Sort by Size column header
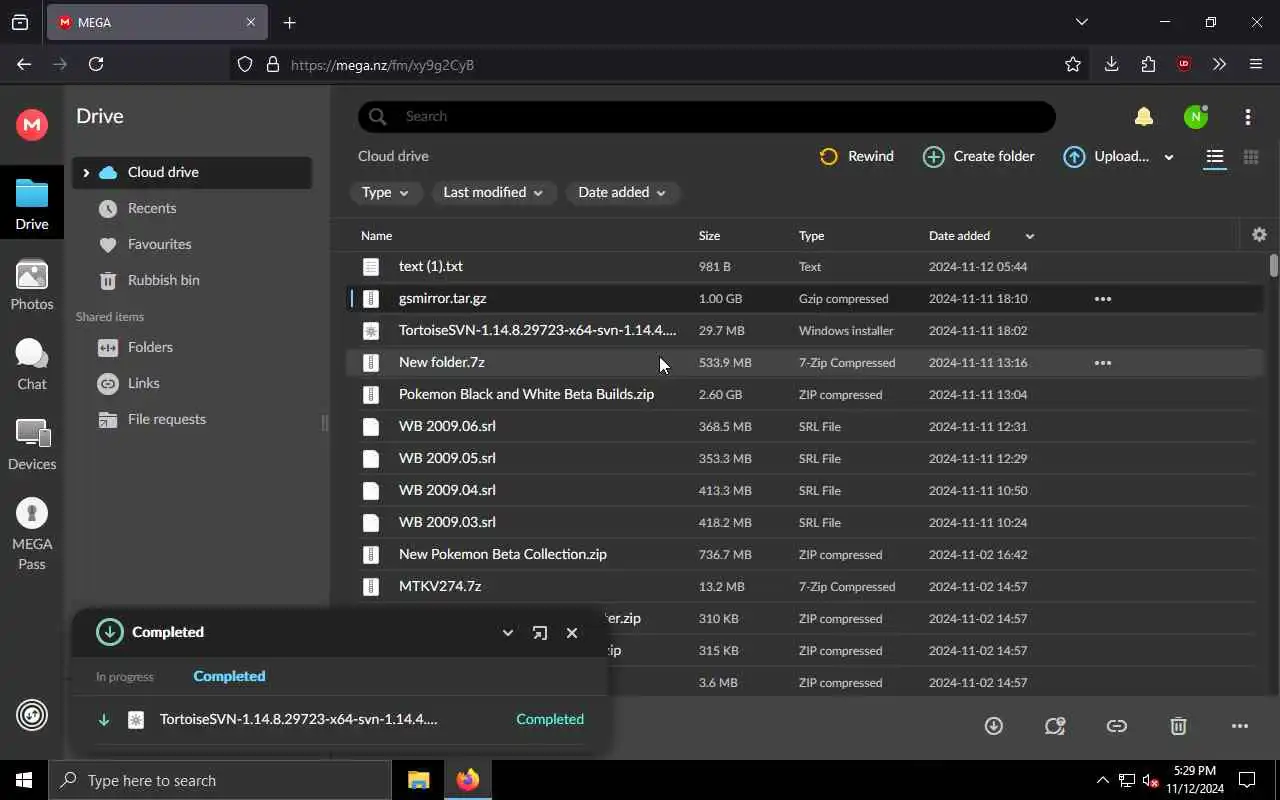1280x800 pixels. [x=709, y=236]
